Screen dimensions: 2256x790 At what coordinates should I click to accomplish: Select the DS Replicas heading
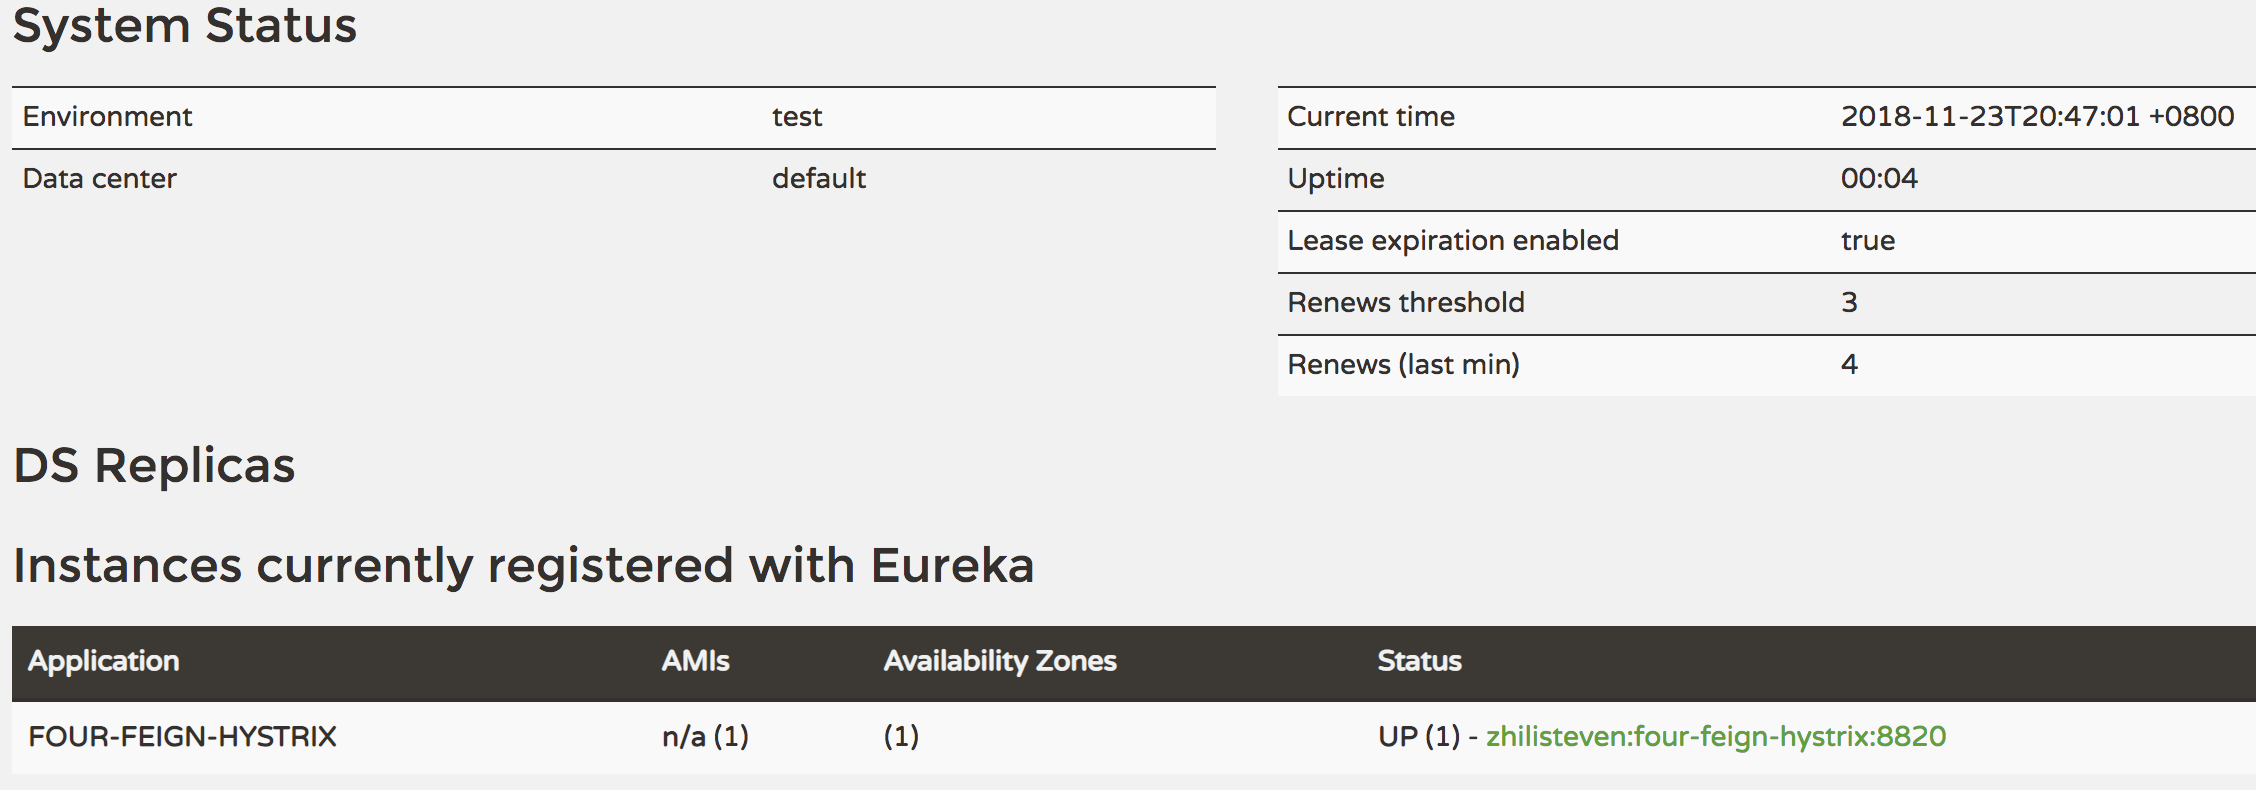[x=154, y=466]
